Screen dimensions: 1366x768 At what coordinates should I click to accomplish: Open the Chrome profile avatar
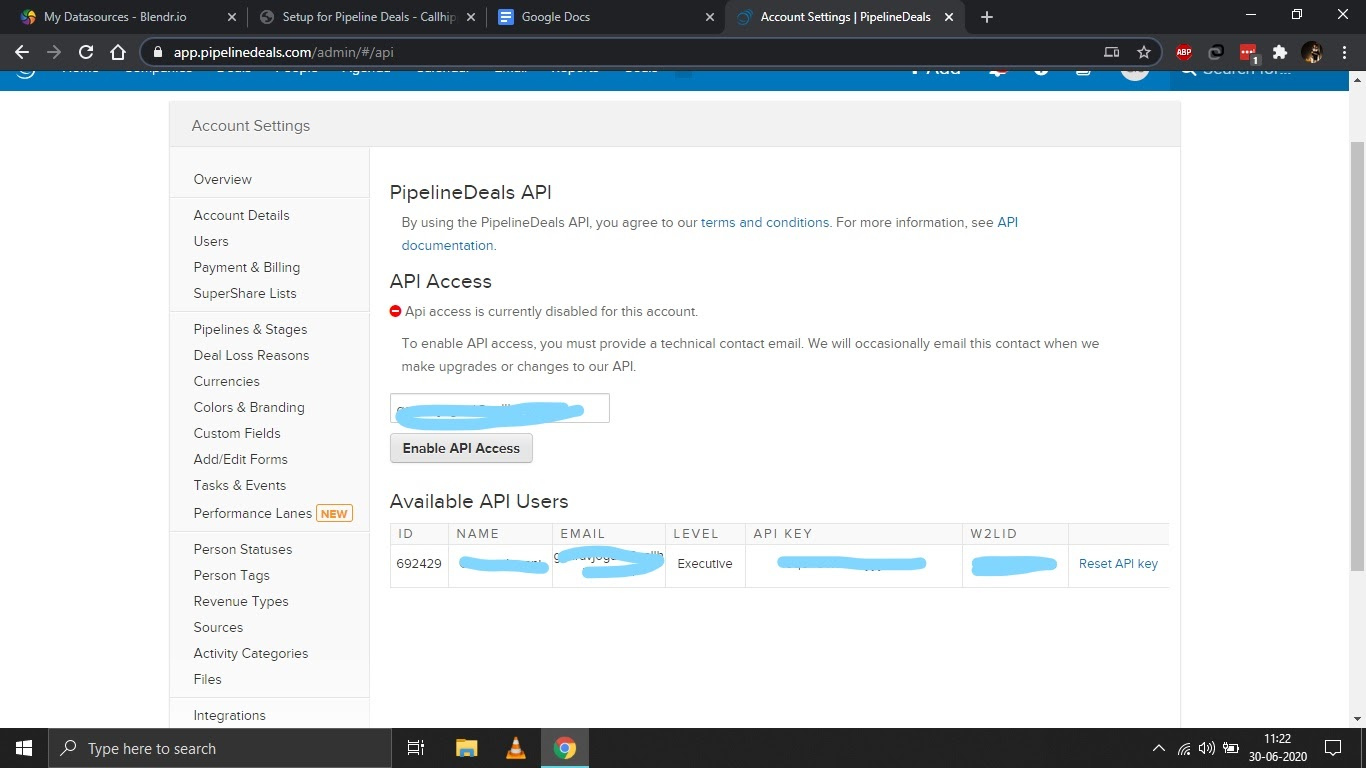(1312, 52)
